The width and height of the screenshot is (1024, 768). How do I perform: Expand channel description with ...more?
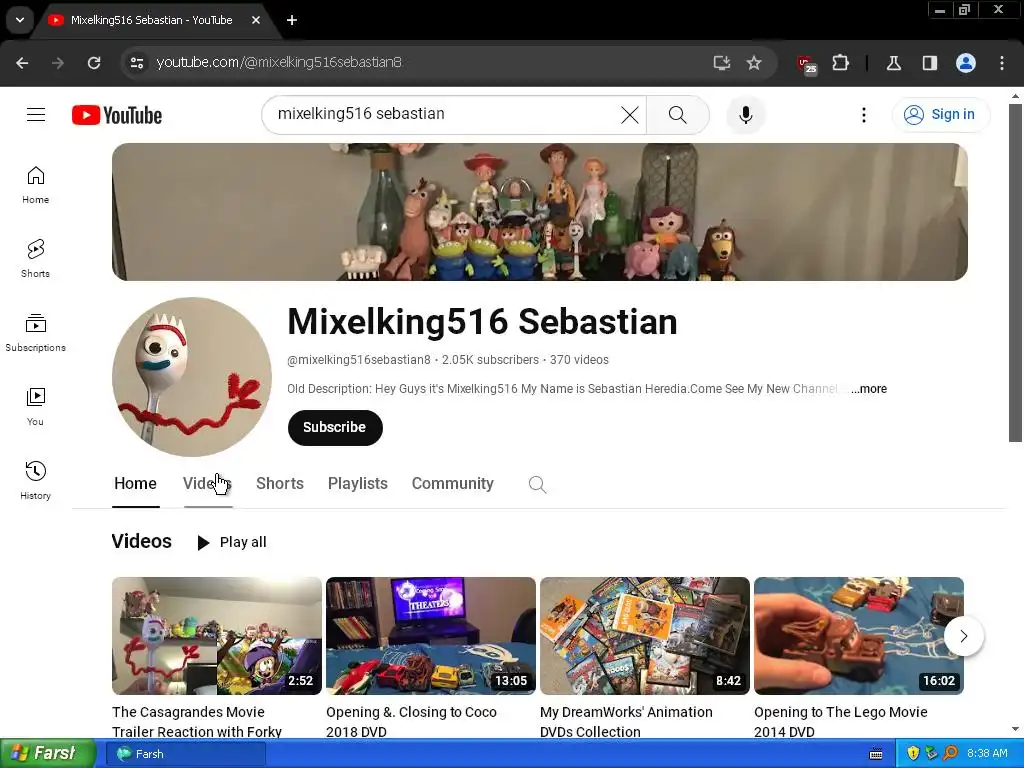869,389
